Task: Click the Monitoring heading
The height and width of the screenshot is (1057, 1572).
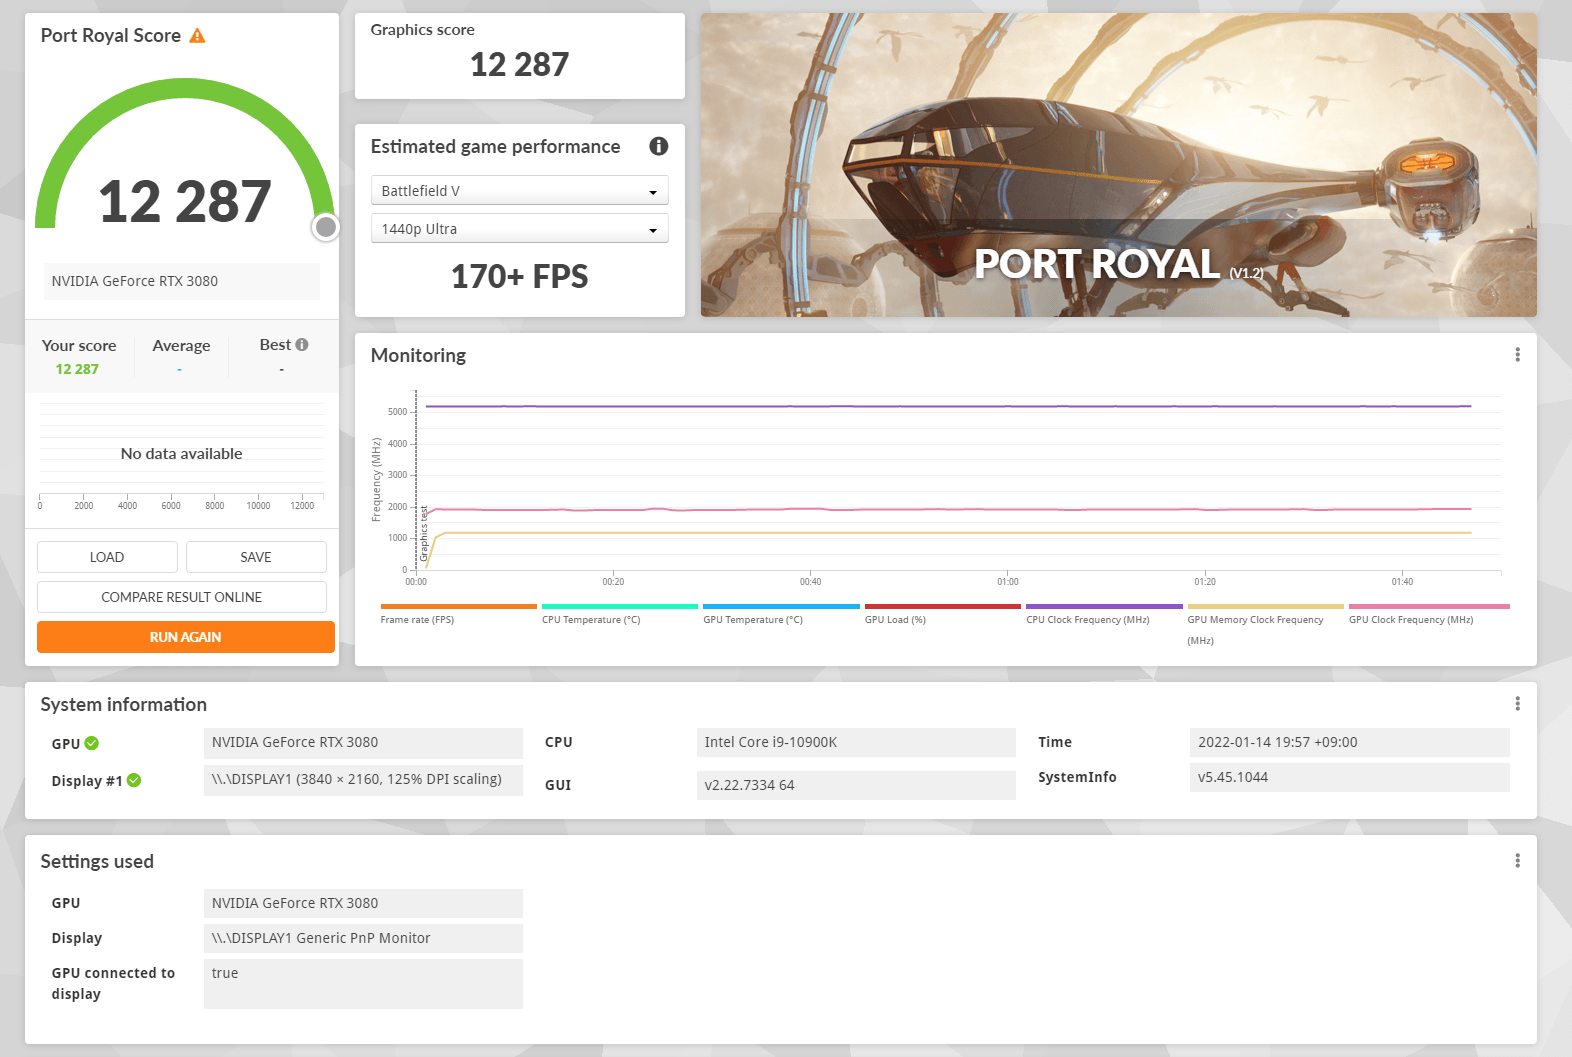Action: coord(418,356)
